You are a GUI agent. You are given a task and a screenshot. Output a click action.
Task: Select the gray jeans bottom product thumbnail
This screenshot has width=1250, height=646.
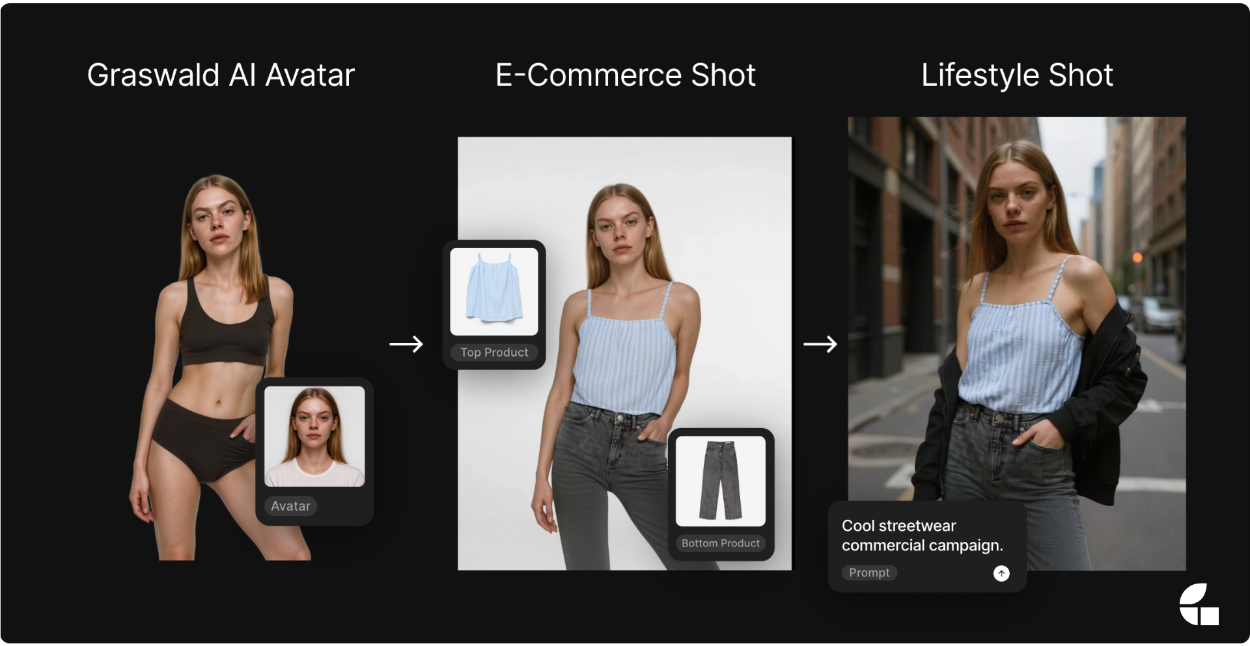click(x=720, y=481)
